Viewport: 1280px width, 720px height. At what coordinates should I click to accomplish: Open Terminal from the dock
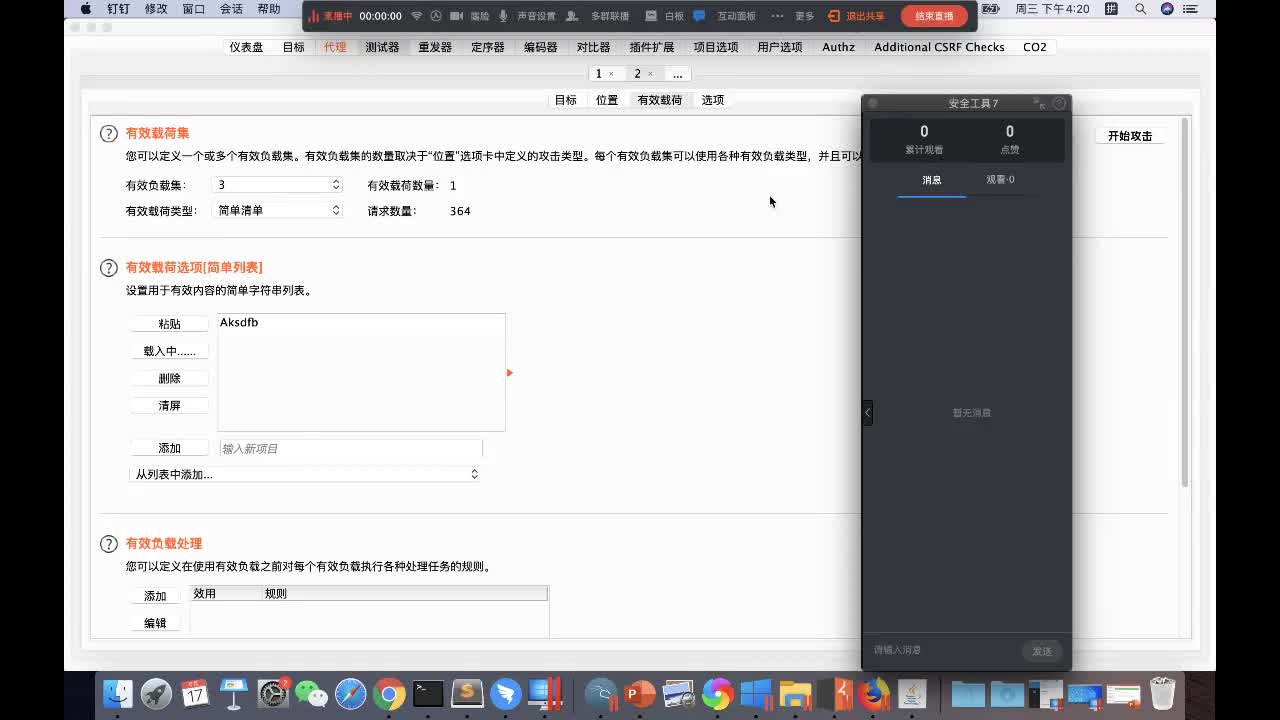point(428,693)
